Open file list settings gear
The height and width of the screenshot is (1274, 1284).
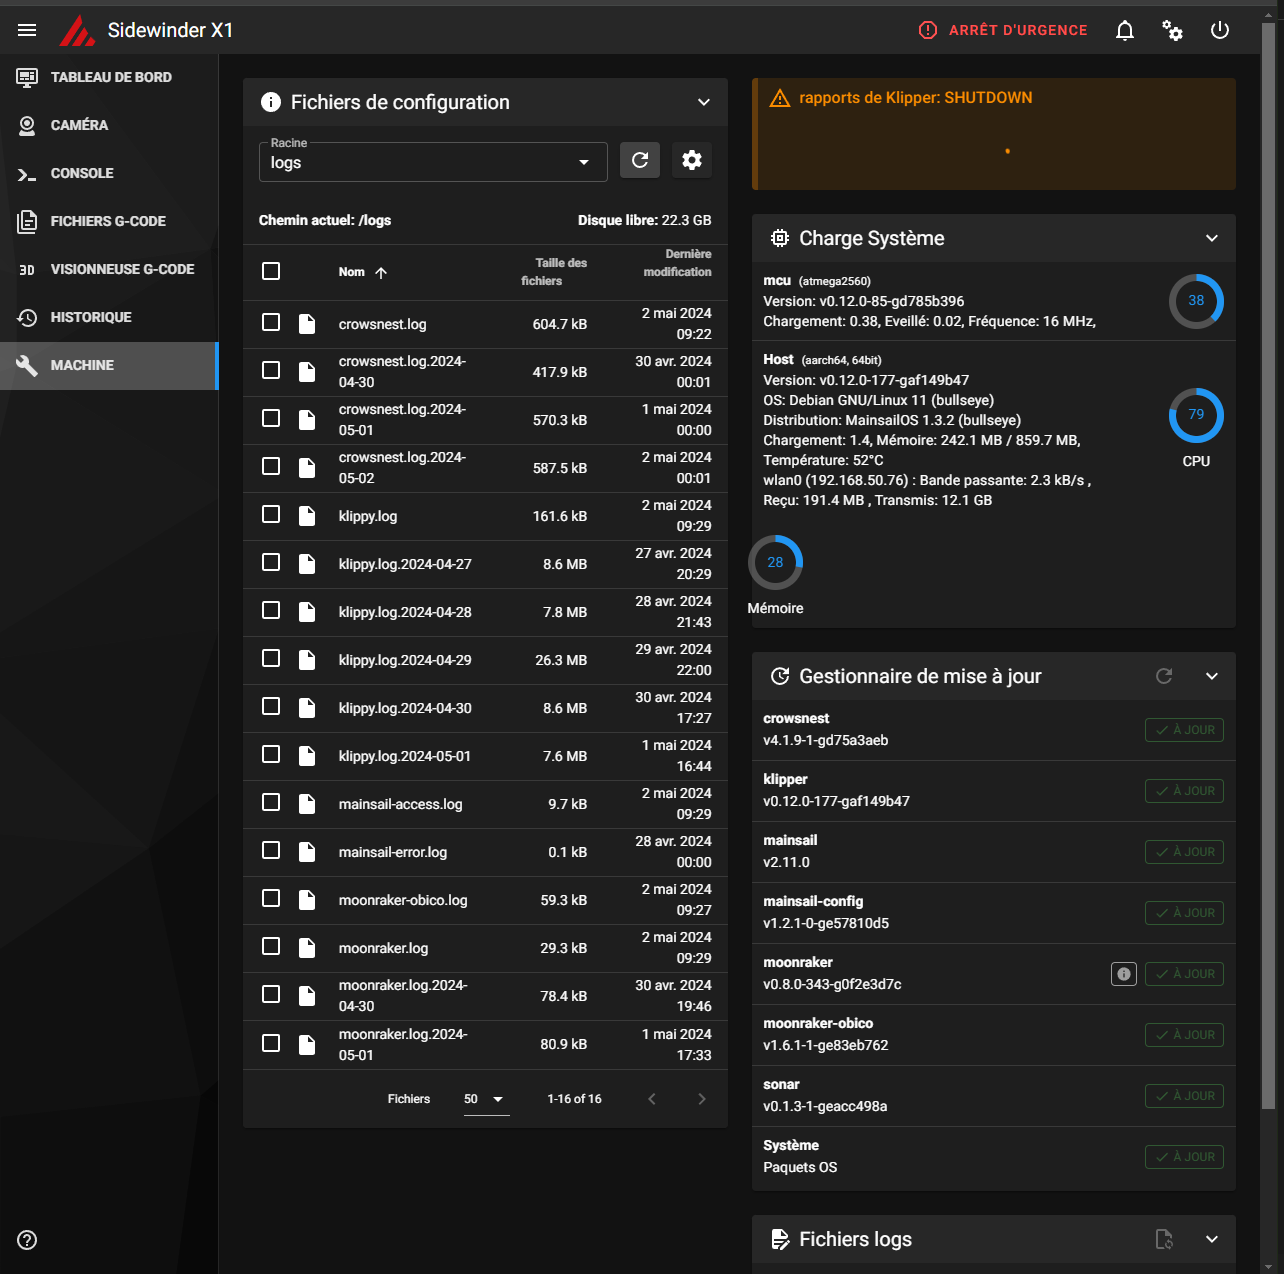click(x=692, y=160)
